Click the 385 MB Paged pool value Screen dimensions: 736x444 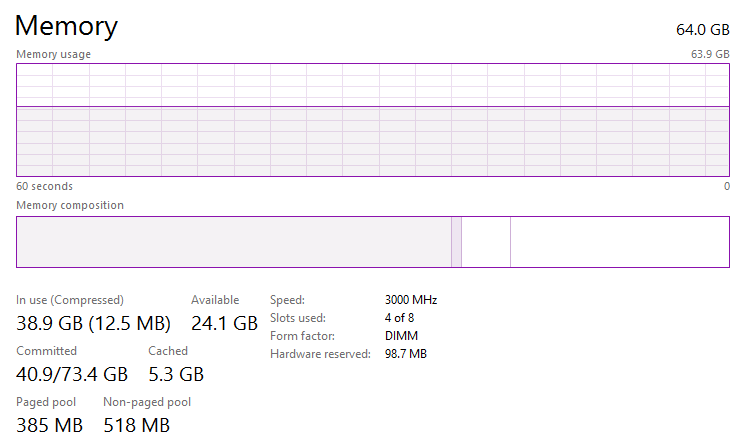[x=49, y=426]
